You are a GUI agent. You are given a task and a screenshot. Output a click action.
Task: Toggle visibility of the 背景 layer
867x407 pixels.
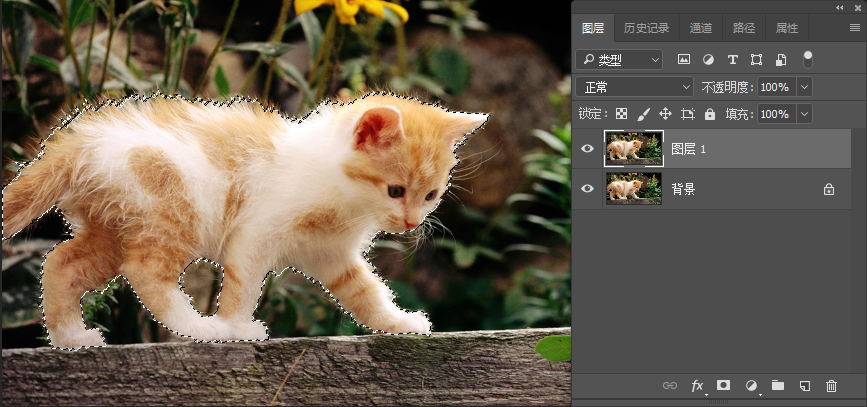point(588,188)
